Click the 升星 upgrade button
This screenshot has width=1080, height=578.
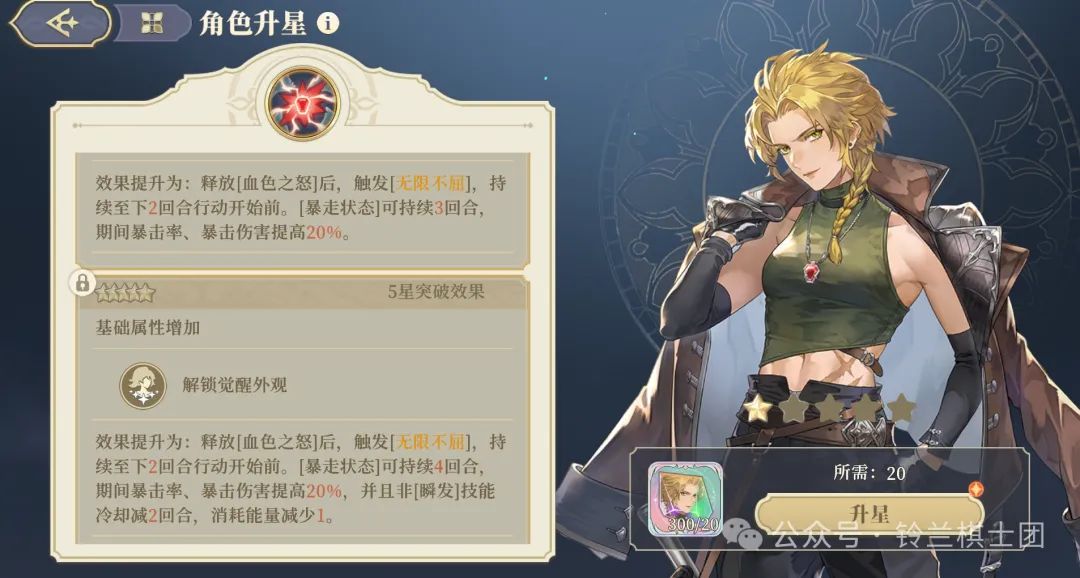[869, 514]
